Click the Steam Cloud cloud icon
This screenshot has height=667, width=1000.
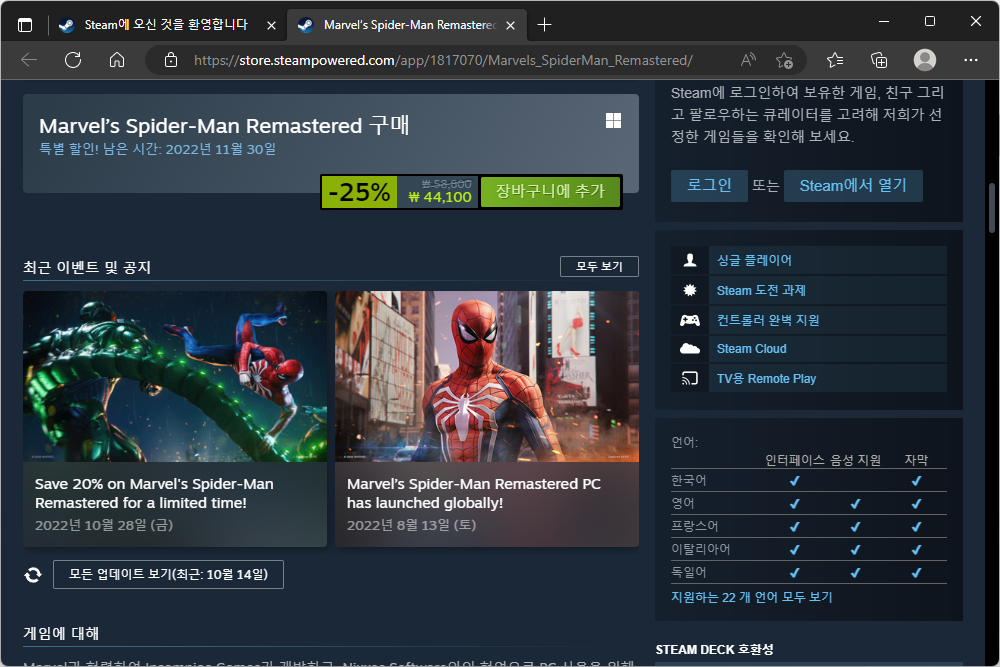tap(689, 349)
